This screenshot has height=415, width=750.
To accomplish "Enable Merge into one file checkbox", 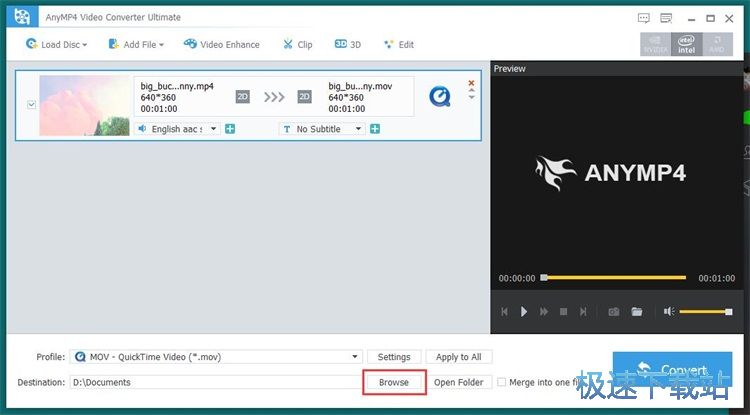I will (501, 382).
